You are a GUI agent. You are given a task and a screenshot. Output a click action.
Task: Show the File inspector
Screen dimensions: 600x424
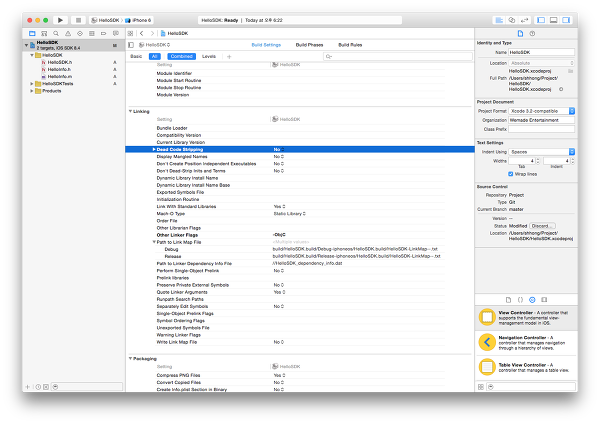pos(520,34)
